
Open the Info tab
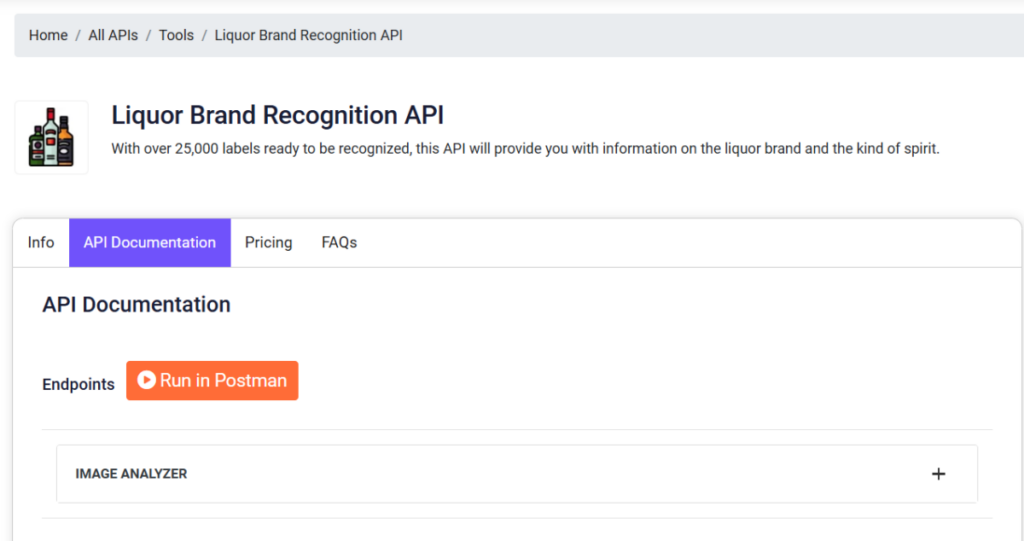coord(40,242)
